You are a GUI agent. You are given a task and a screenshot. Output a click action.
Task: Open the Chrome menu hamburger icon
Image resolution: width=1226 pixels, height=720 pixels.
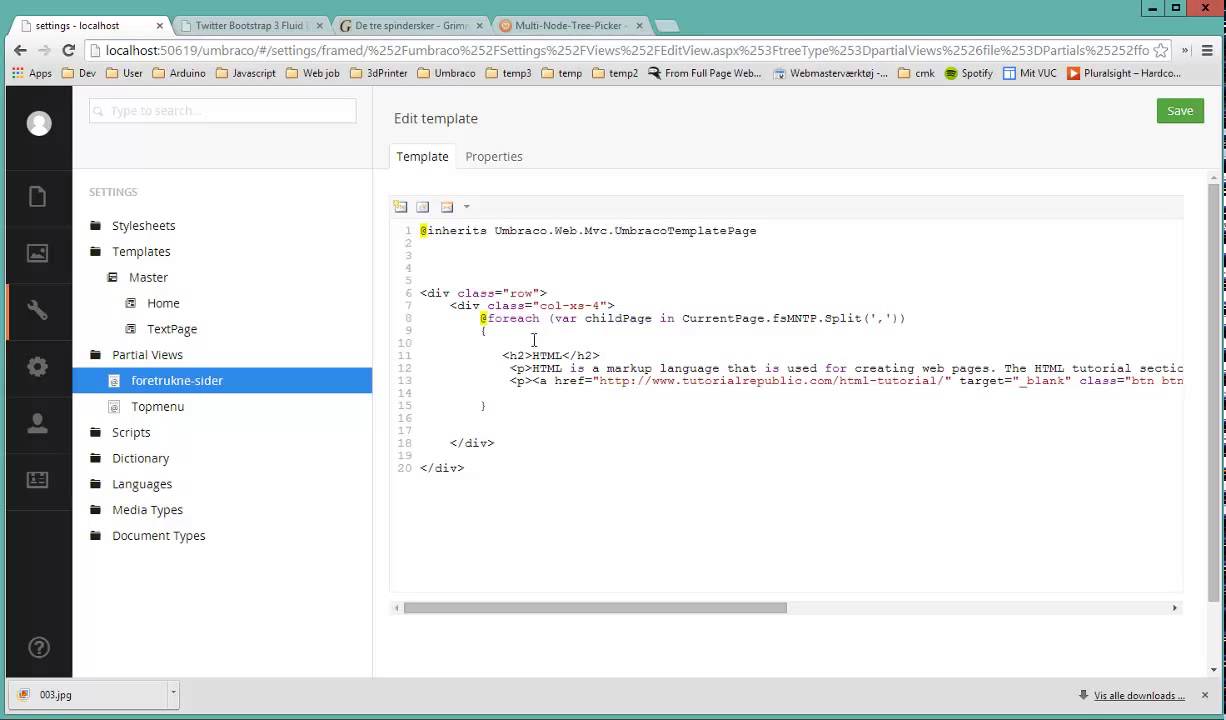1209,50
